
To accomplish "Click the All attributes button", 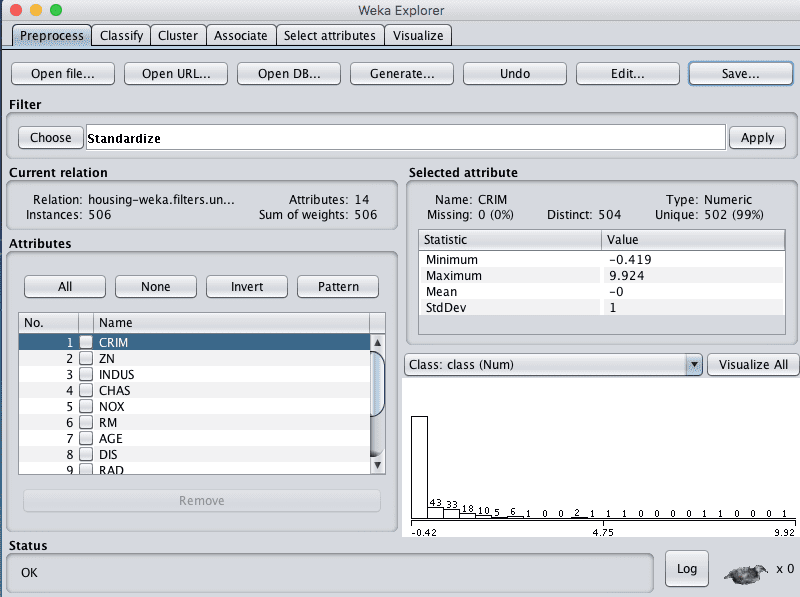I will 65,287.
